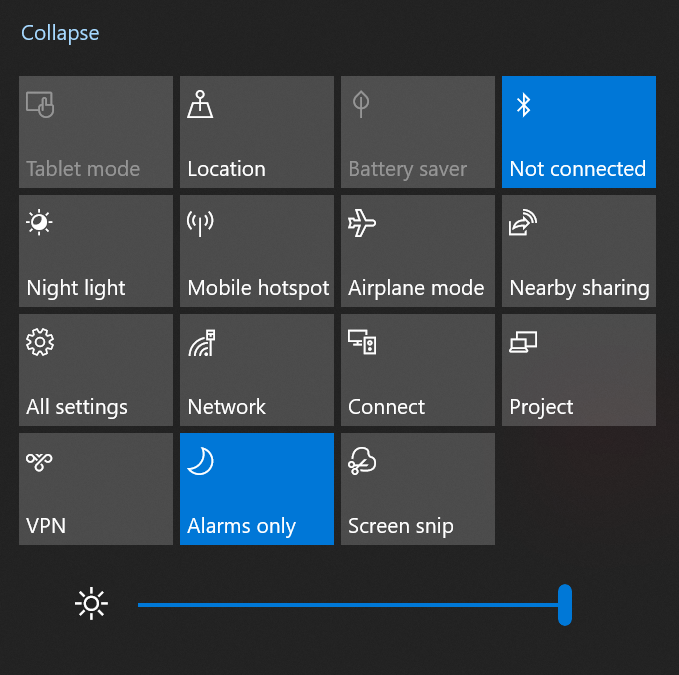This screenshot has width=679, height=675.
Task: Collapse the quick actions panel
Action: (60, 33)
